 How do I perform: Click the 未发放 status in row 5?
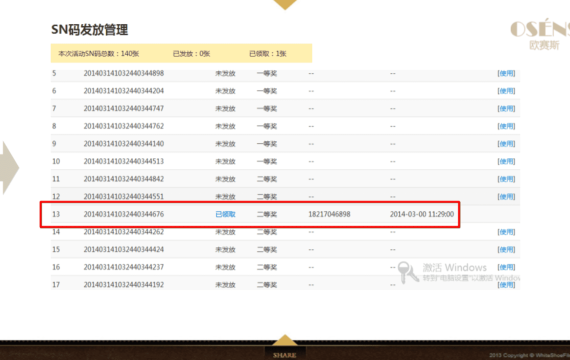click(x=225, y=73)
